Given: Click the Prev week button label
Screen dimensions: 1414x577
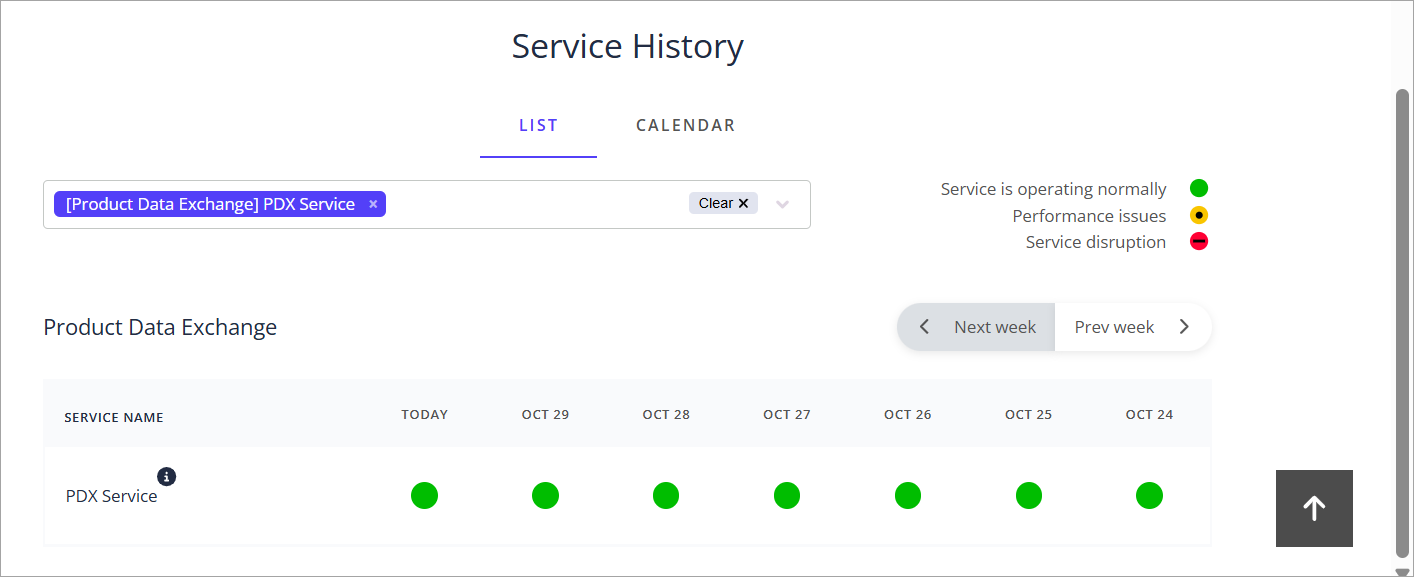Looking at the screenshot, I should [x=1114, y=327].
